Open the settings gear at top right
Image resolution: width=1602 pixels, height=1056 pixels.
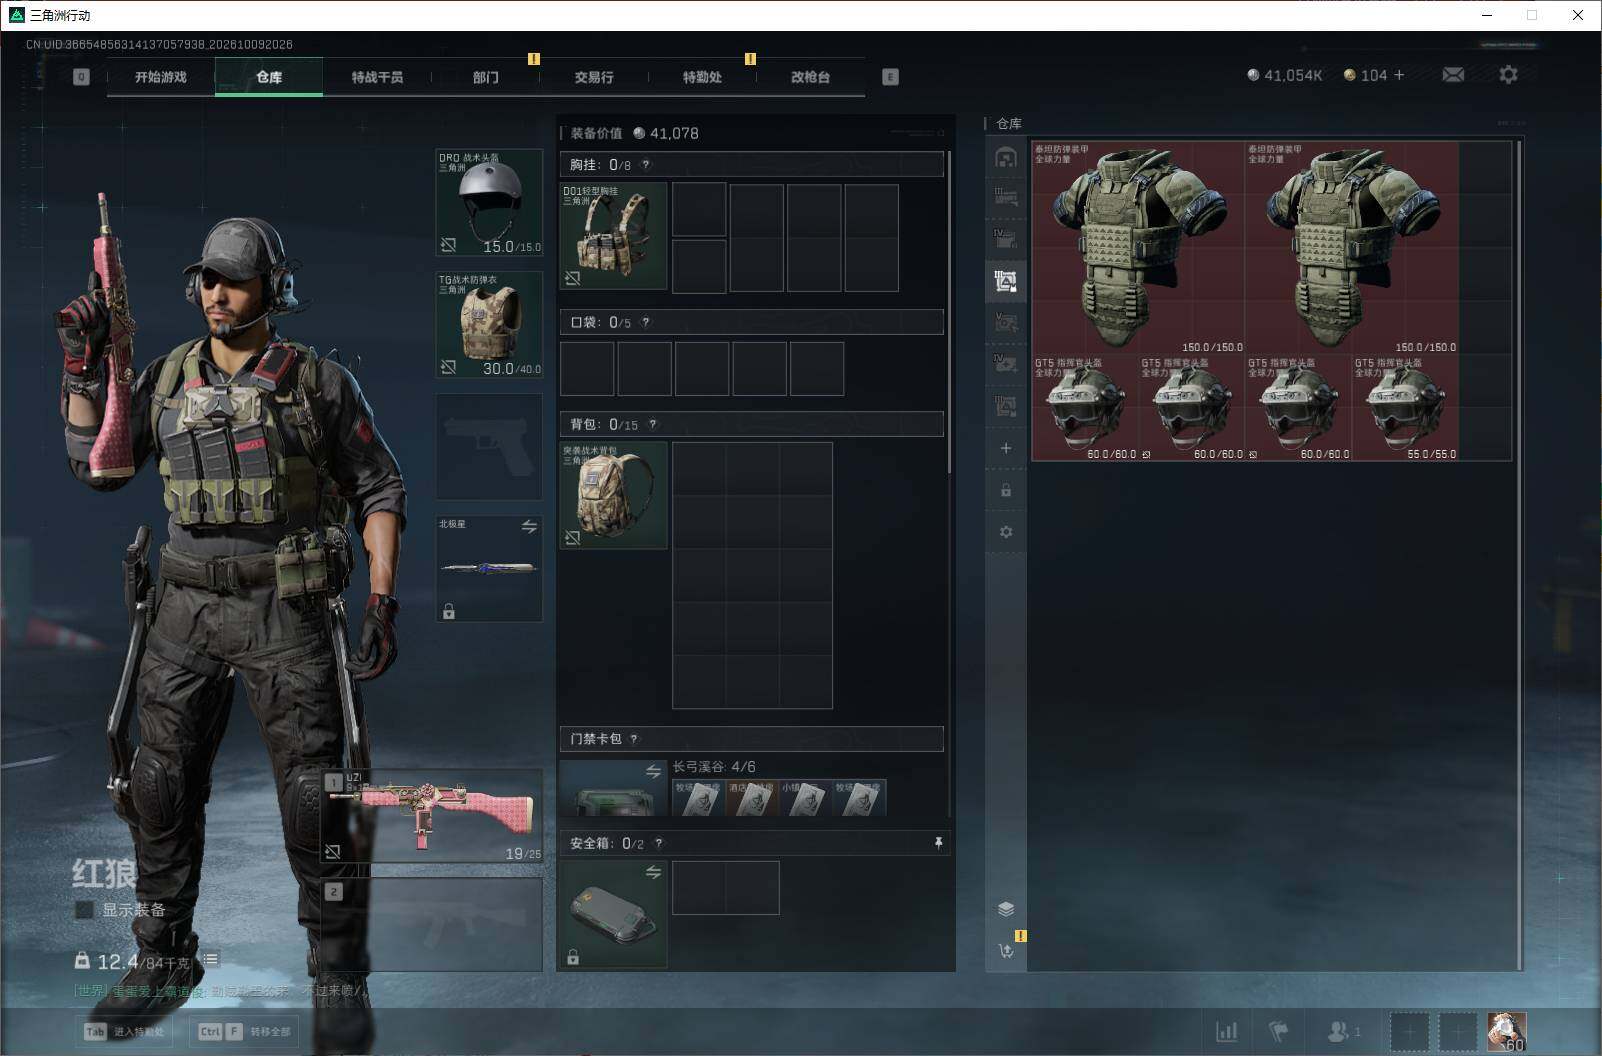pyautogui.click(x=1508, y=75)
